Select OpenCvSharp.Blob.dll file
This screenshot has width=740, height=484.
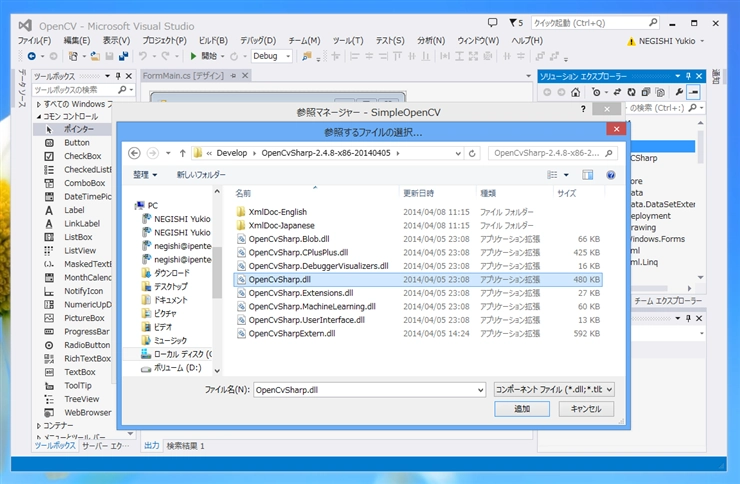(418, 239)
